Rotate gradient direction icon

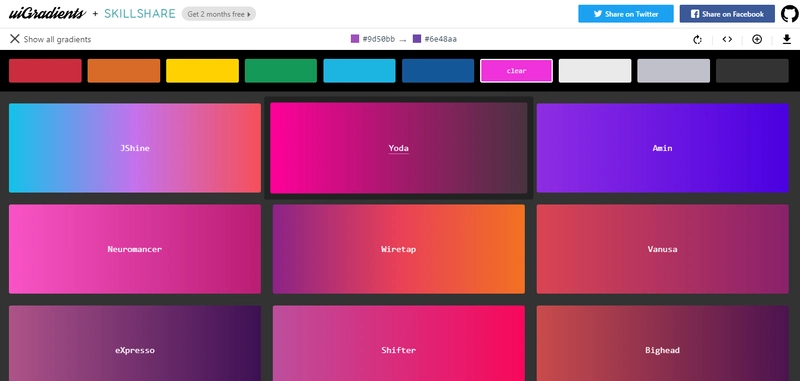click(x=697, y=39)
